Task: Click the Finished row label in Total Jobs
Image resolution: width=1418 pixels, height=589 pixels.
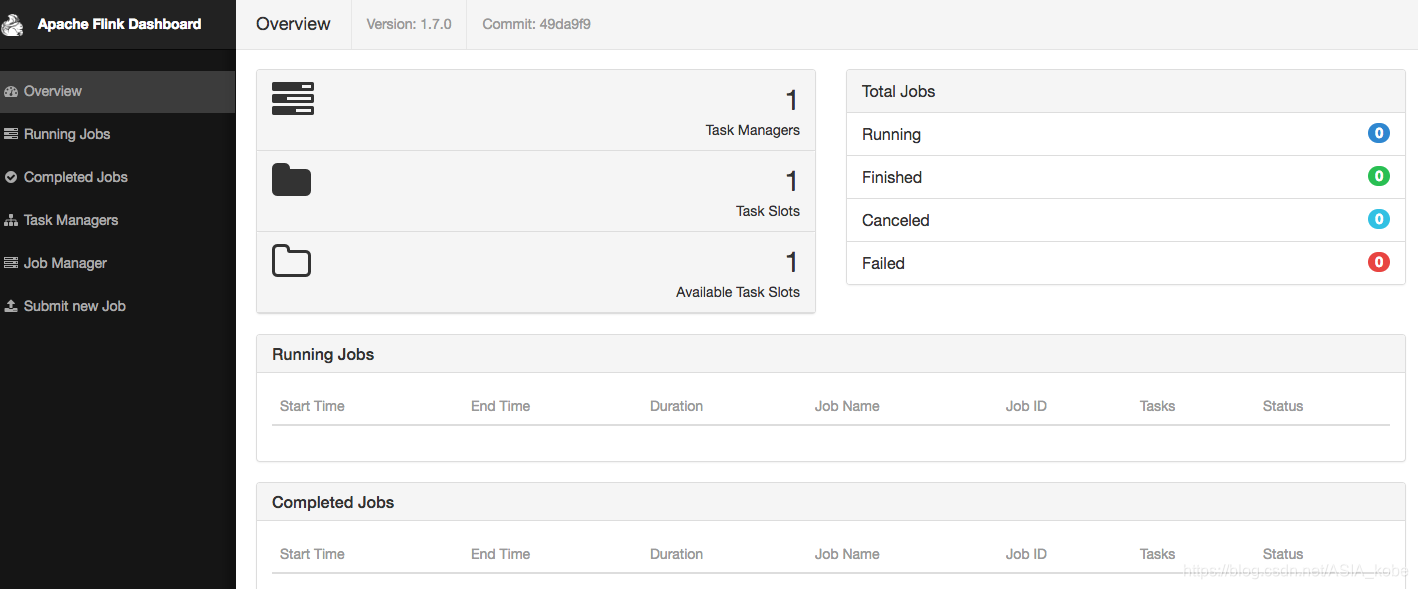Action: click(892, 177)
